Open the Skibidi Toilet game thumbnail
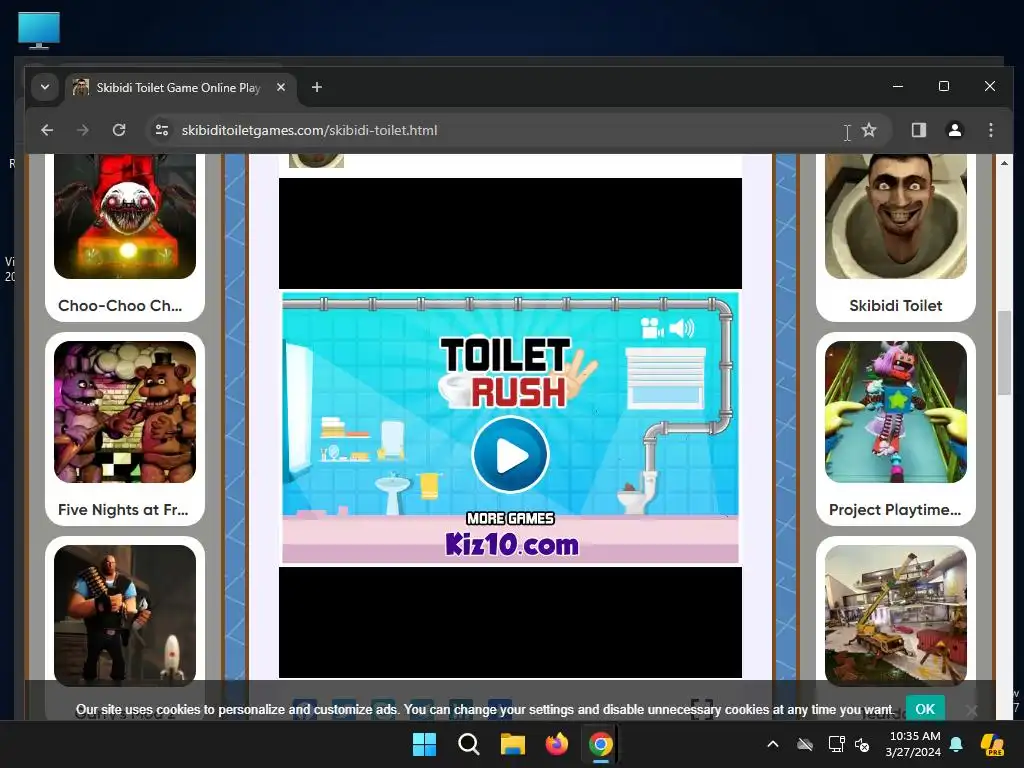The width and height of the screenshot is (1024, 768). click(896, 217)
